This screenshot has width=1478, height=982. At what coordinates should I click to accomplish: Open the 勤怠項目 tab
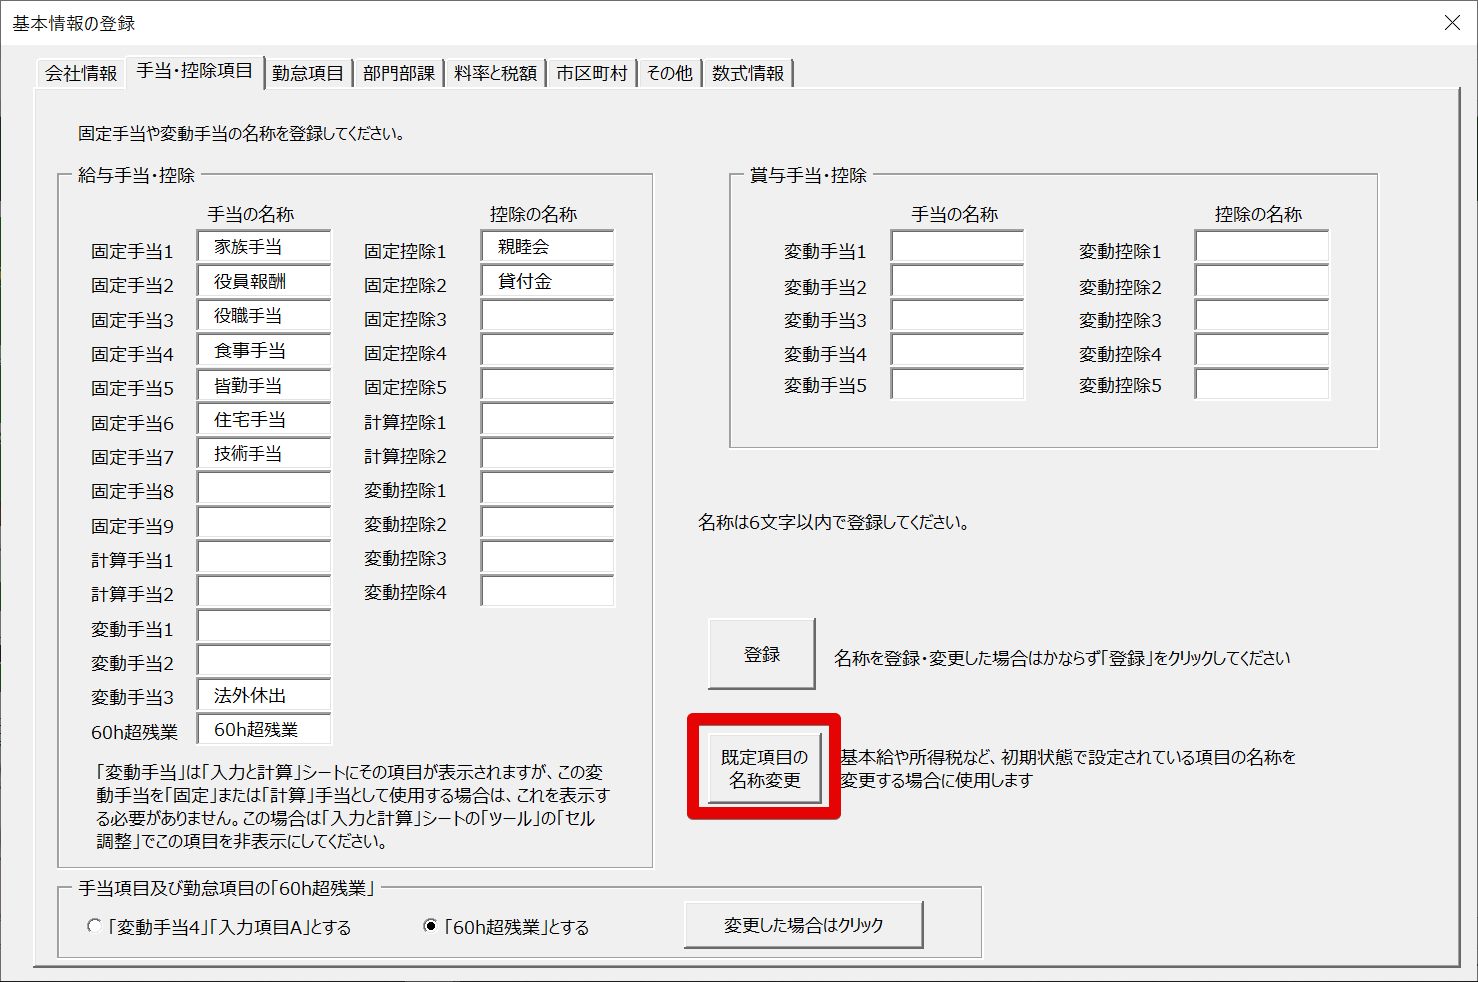[x=307, y=73]
